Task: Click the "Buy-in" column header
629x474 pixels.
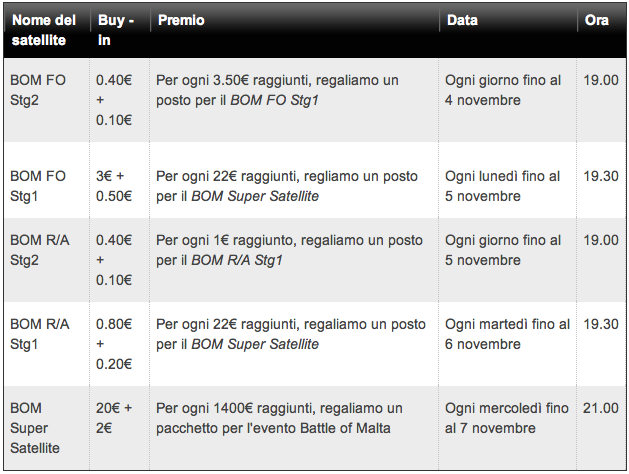Action: (x=117, y=30)
